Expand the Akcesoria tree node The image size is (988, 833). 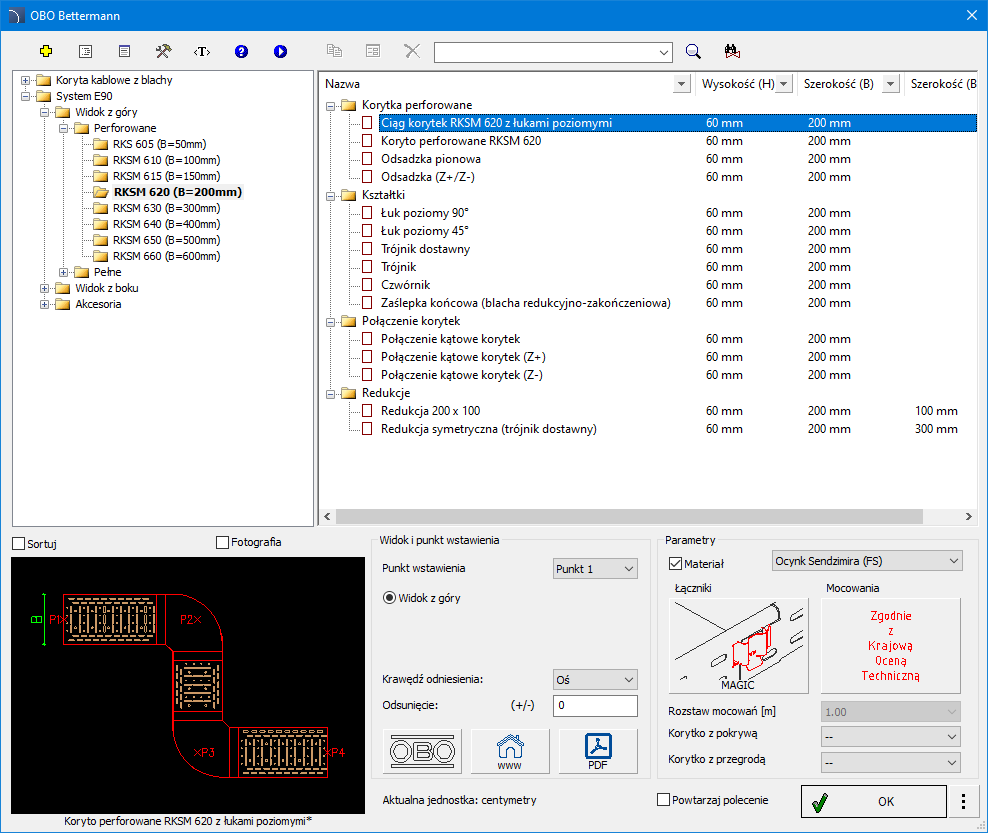point(45,304)
